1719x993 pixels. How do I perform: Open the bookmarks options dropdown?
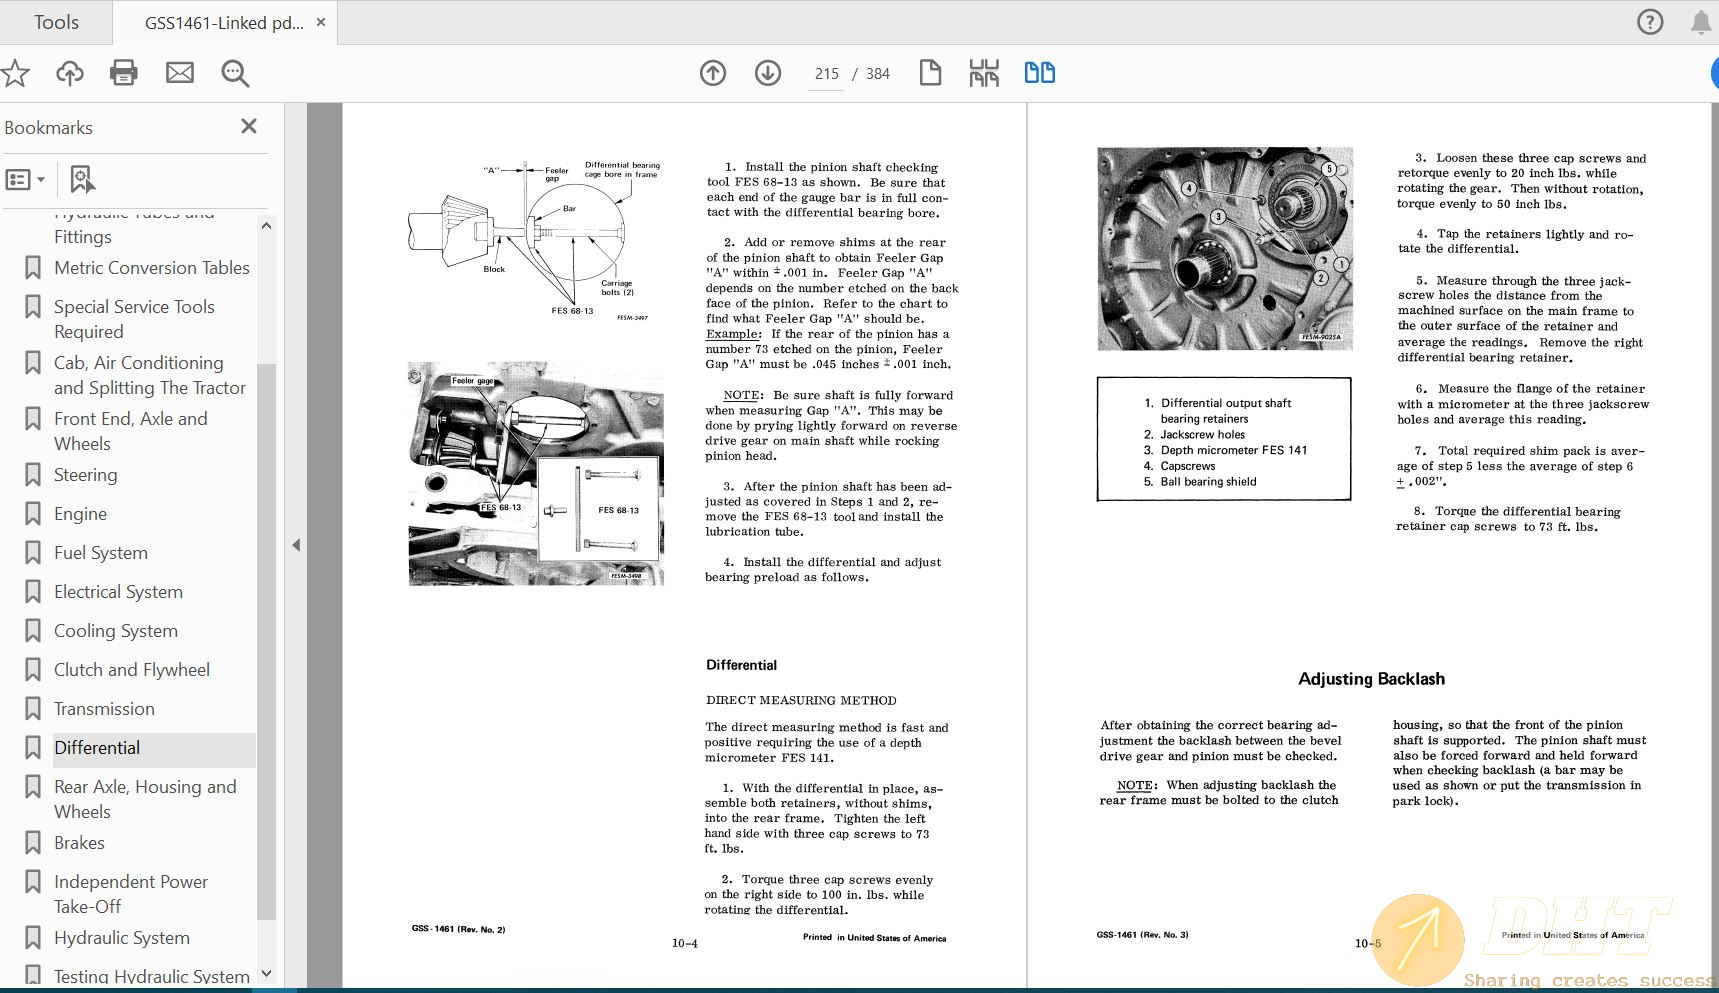(x=26, y=180)
